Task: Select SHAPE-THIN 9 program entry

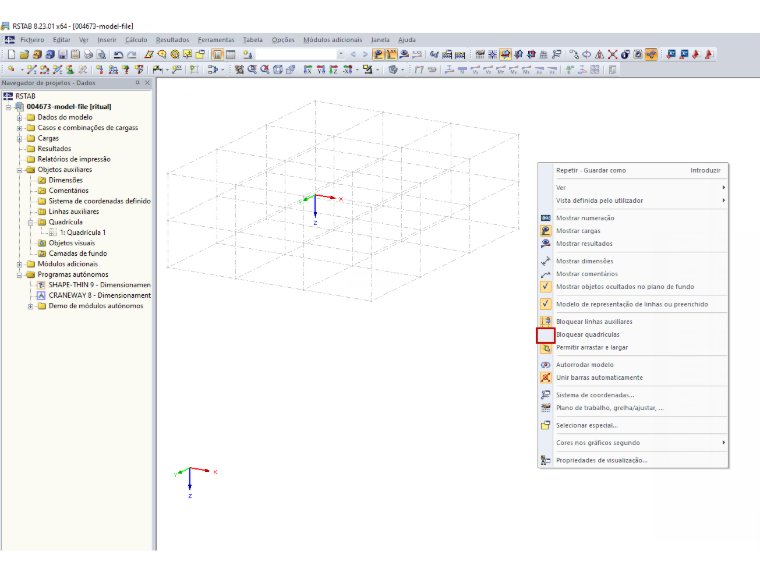Action: click(99, 285)
